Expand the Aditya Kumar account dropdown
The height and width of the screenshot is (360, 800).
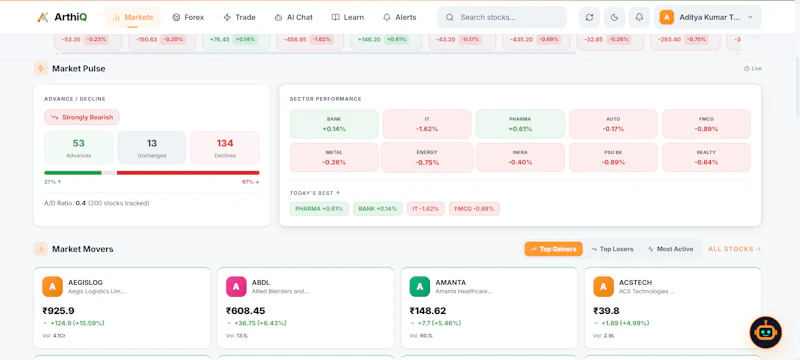[708, 17]
